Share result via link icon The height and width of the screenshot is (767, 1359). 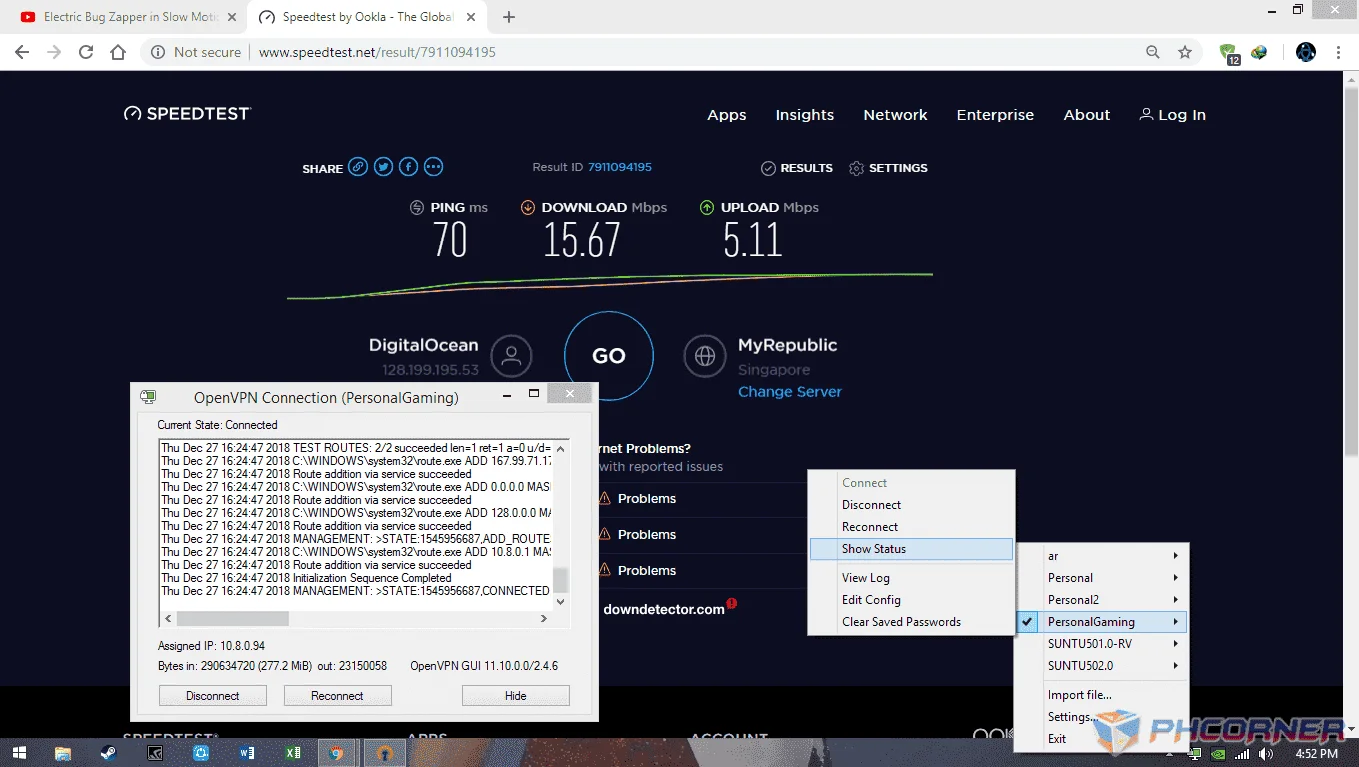pos(358,167)
